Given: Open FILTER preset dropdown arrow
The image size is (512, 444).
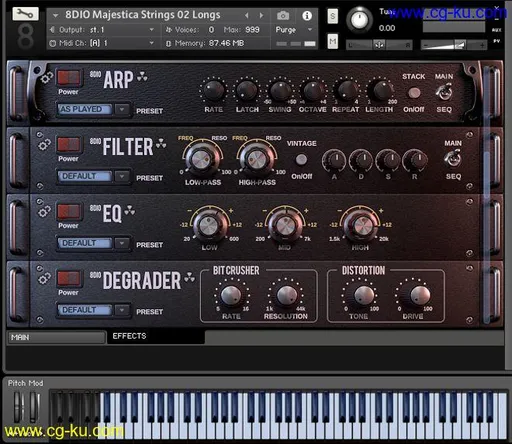Looking at the screenshot, I should click(x=122, y=176).
